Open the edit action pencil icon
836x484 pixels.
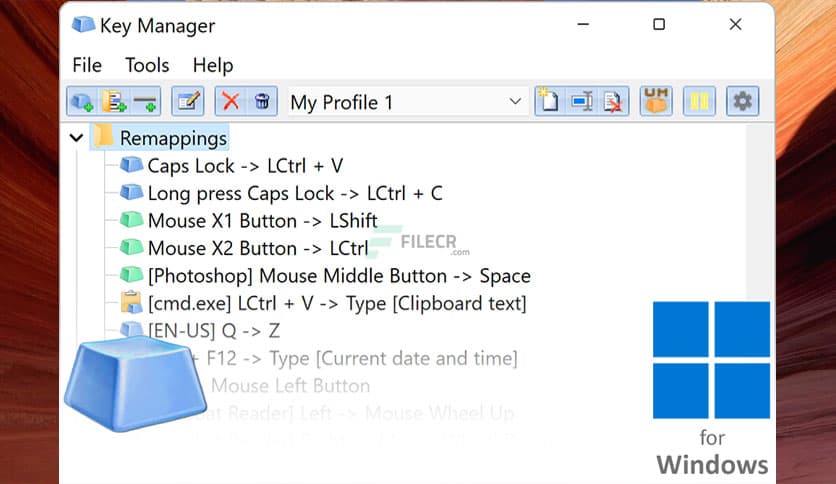click(188, 101)
